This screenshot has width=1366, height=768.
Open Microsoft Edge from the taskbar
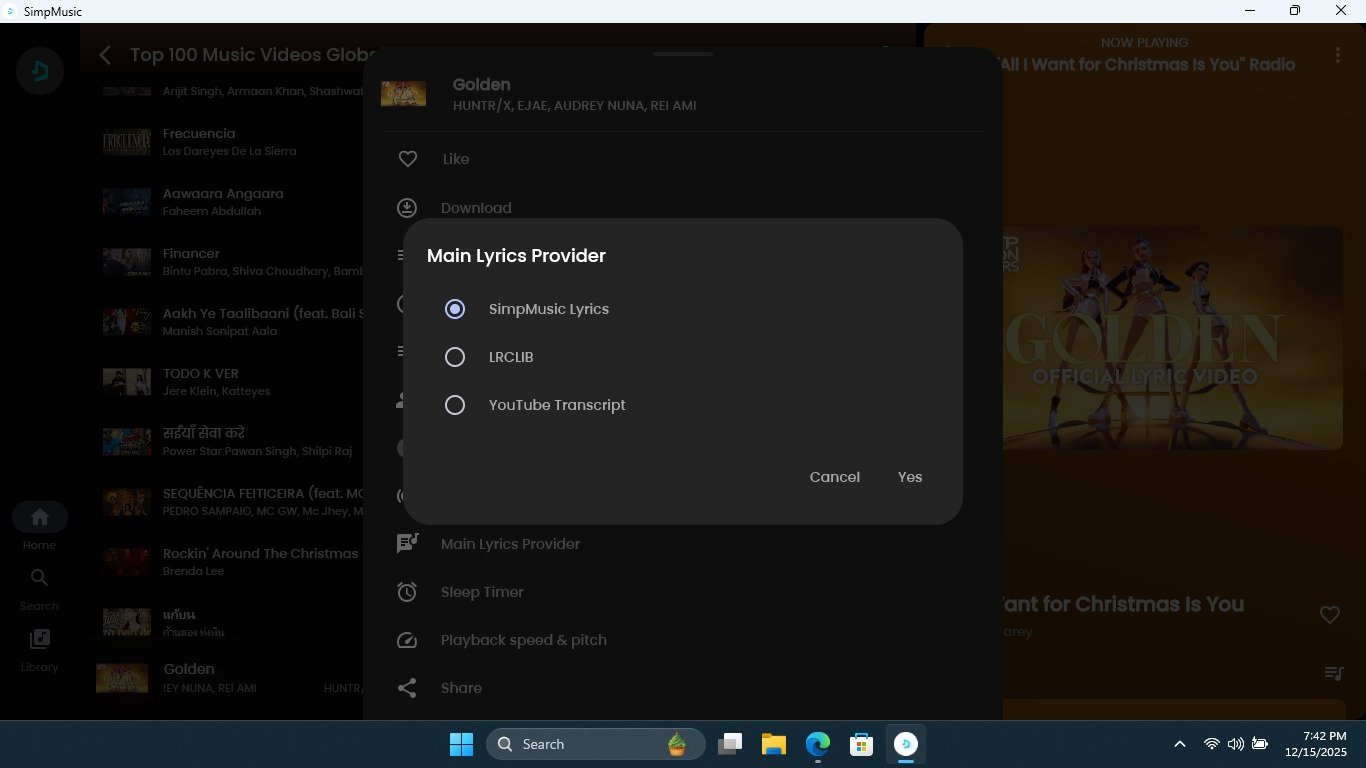818,744
